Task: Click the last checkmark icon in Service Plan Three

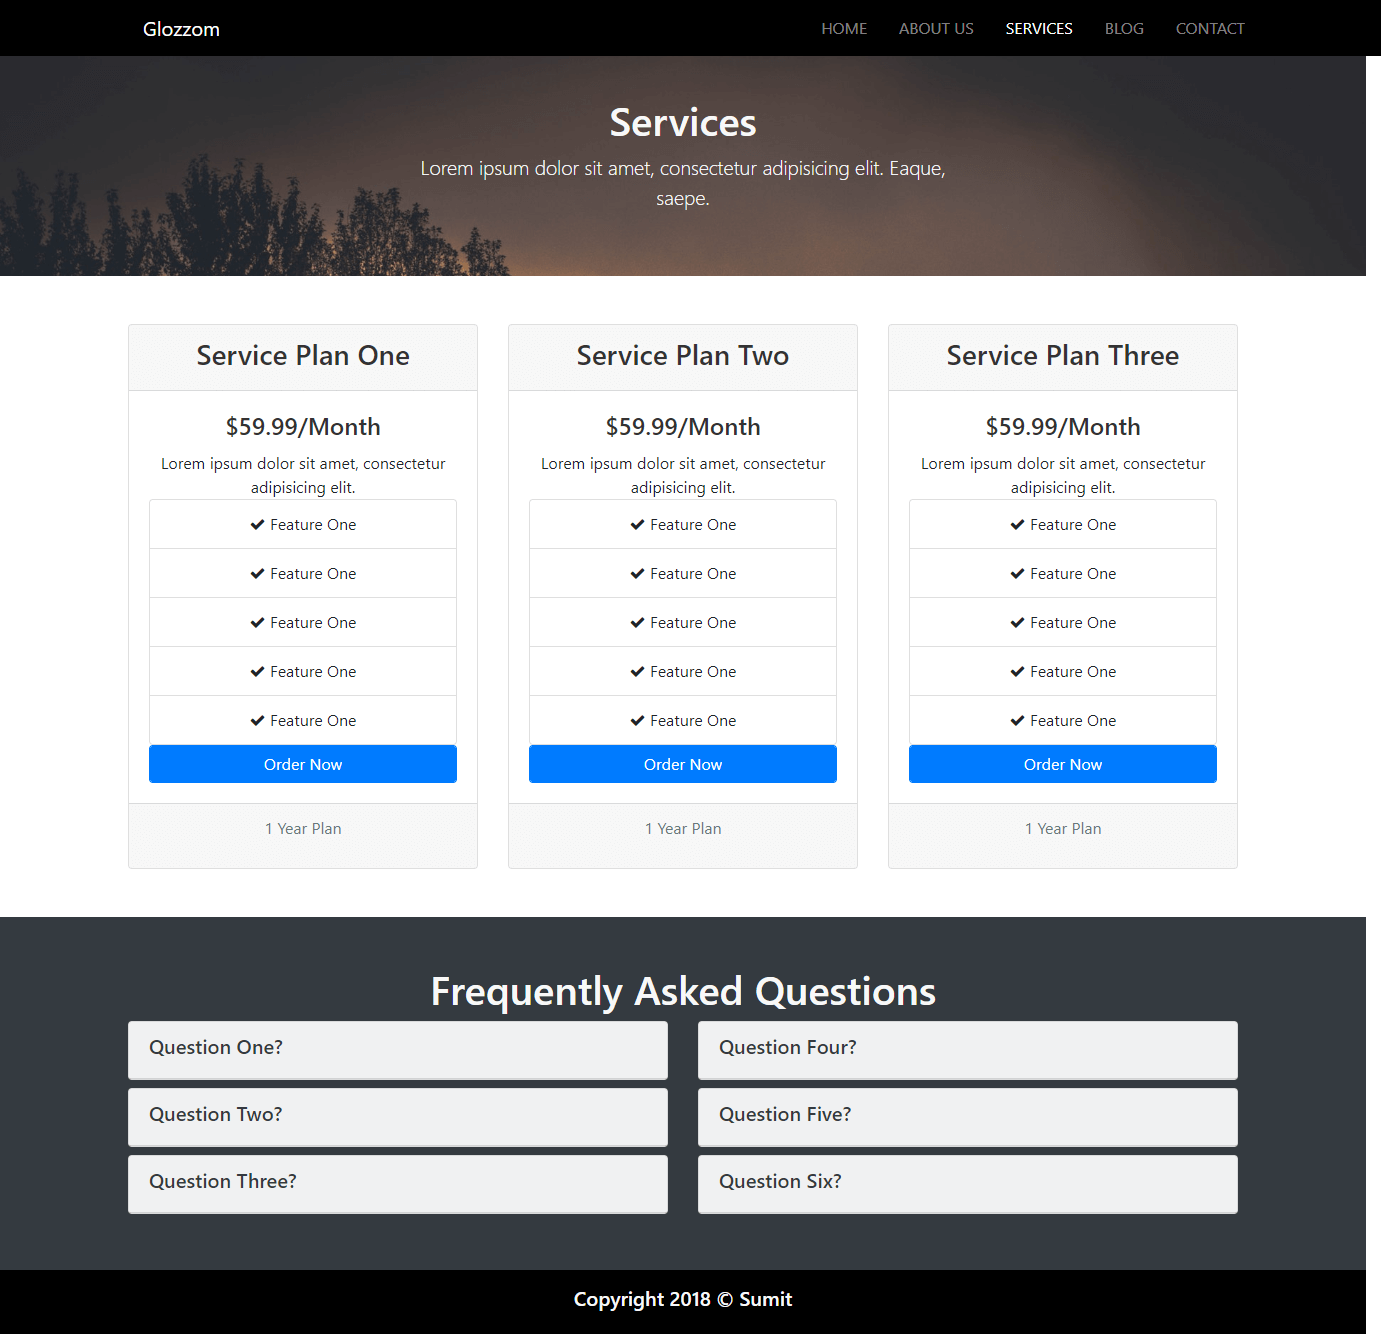Action: (1017, 721)
